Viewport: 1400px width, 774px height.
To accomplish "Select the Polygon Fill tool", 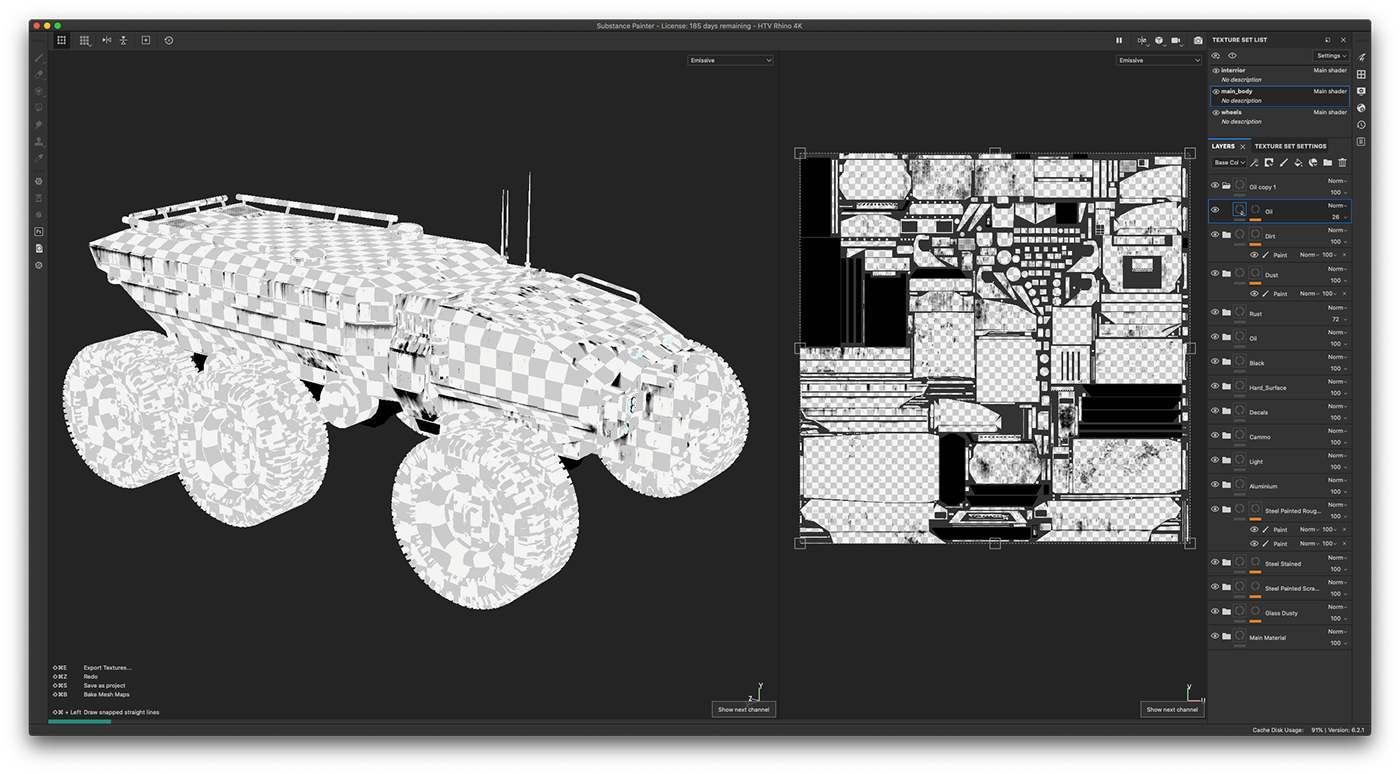I will pos(39,108).
